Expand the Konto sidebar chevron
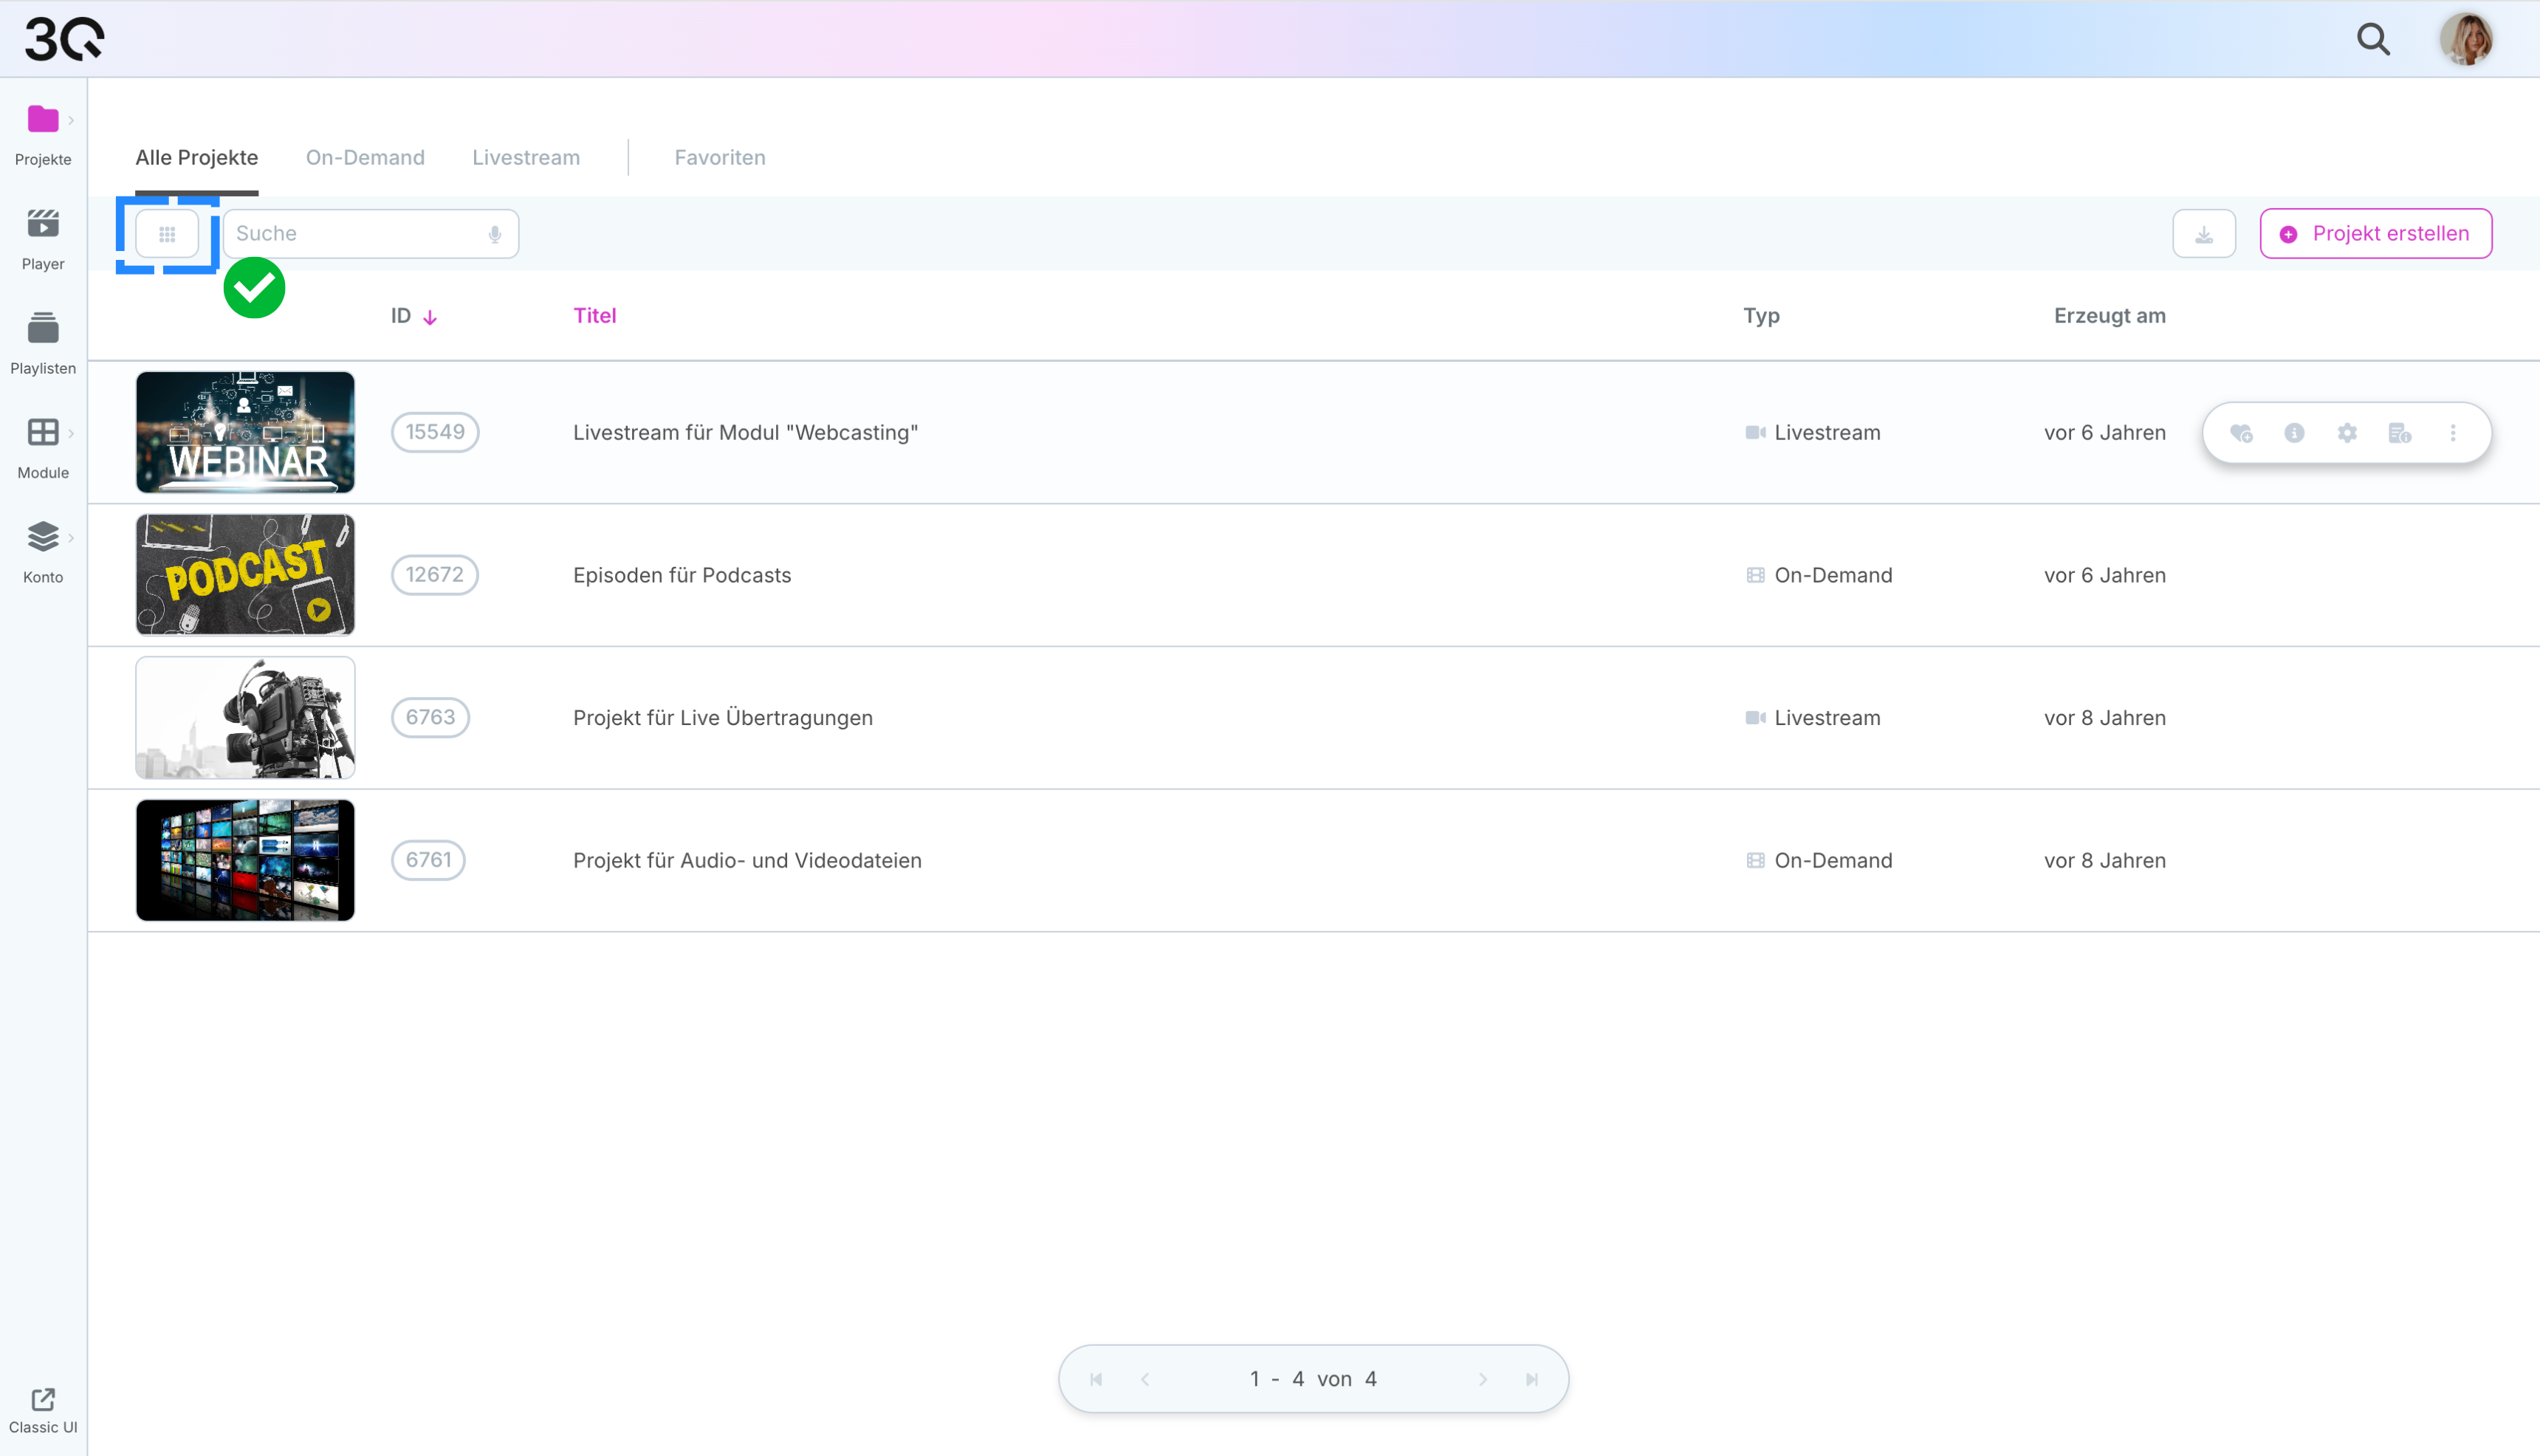2540x1456 pixels. coord(71,538)
